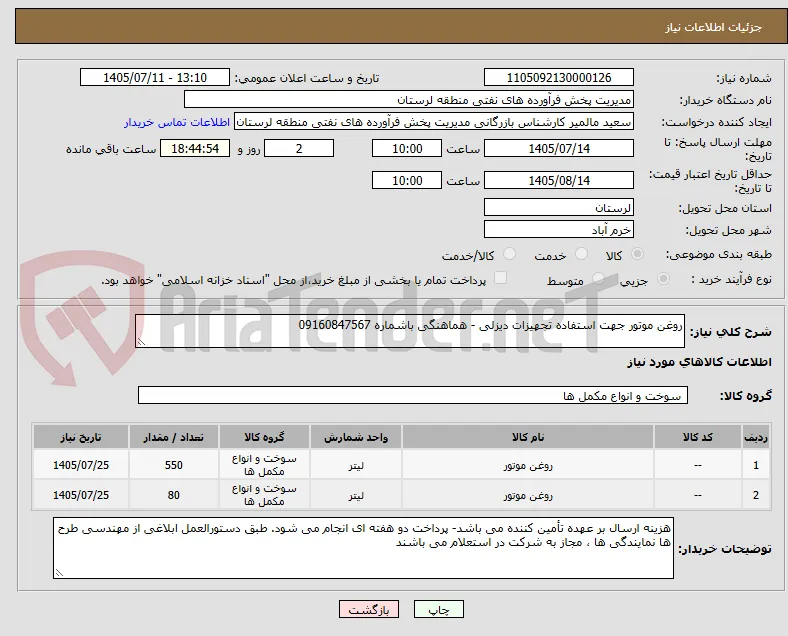This screenshot has height=636, width=788.
Task: Select the خدمت radio button
Action: point(581,254)
